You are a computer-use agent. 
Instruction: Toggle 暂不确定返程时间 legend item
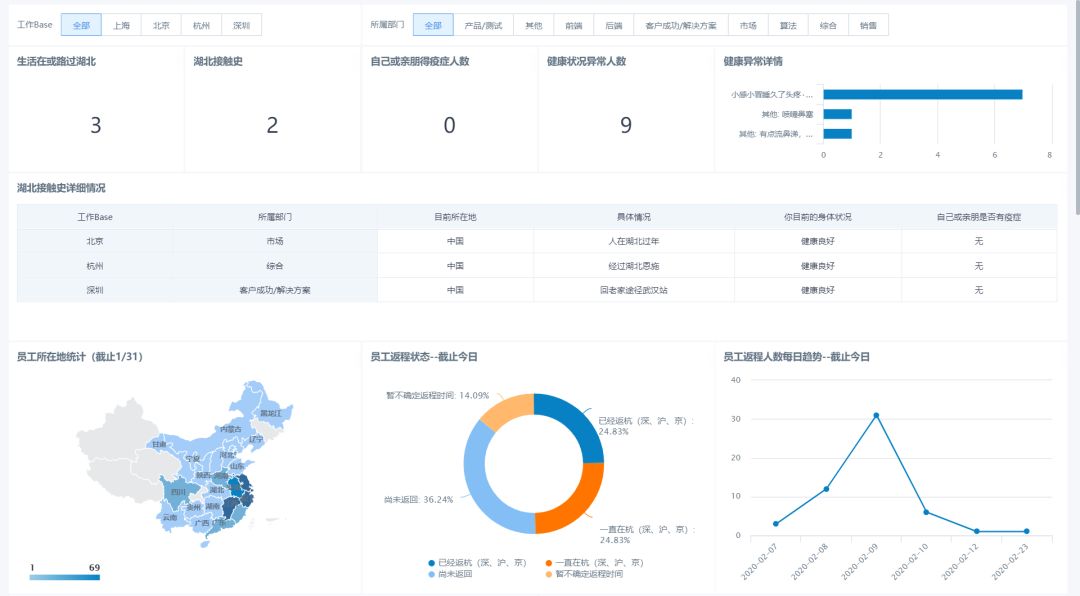coord(583,574)
